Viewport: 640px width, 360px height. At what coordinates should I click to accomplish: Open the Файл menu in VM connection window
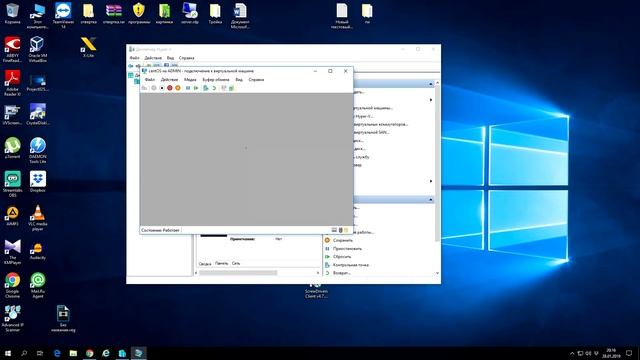[x=150, y=80]
